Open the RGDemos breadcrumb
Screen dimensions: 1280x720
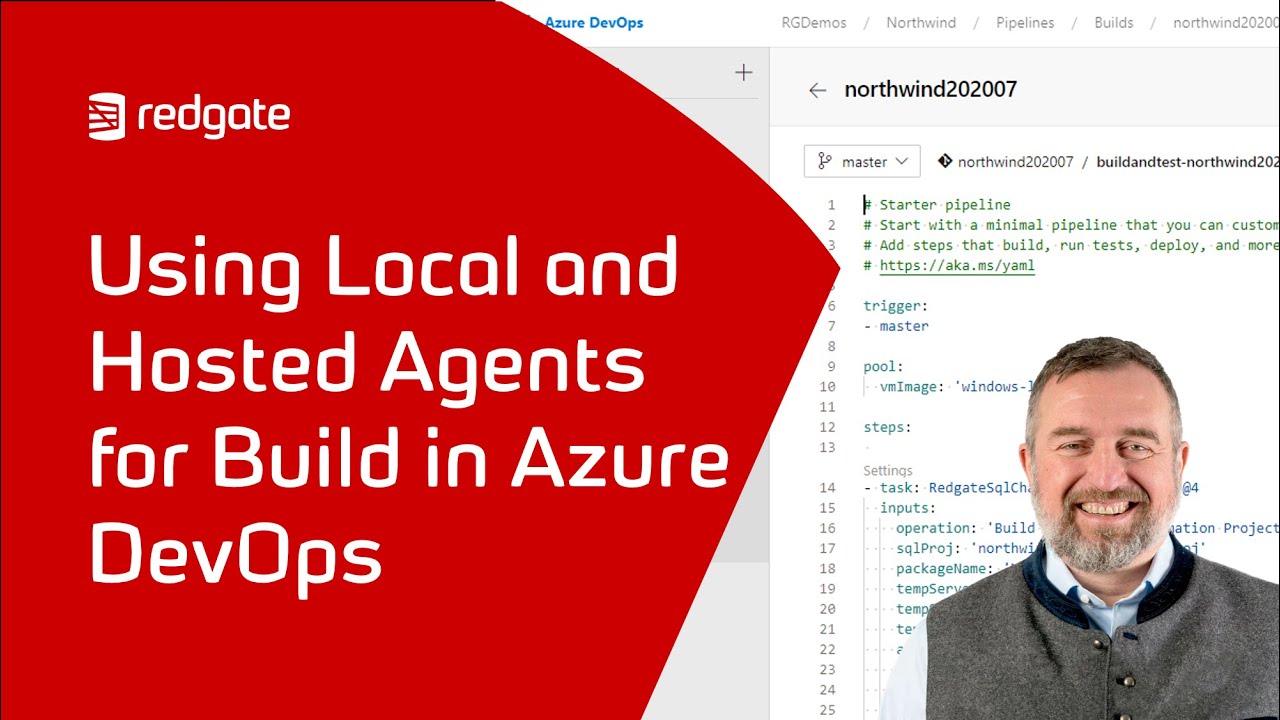pyautogui.click(x=814, y=22)
